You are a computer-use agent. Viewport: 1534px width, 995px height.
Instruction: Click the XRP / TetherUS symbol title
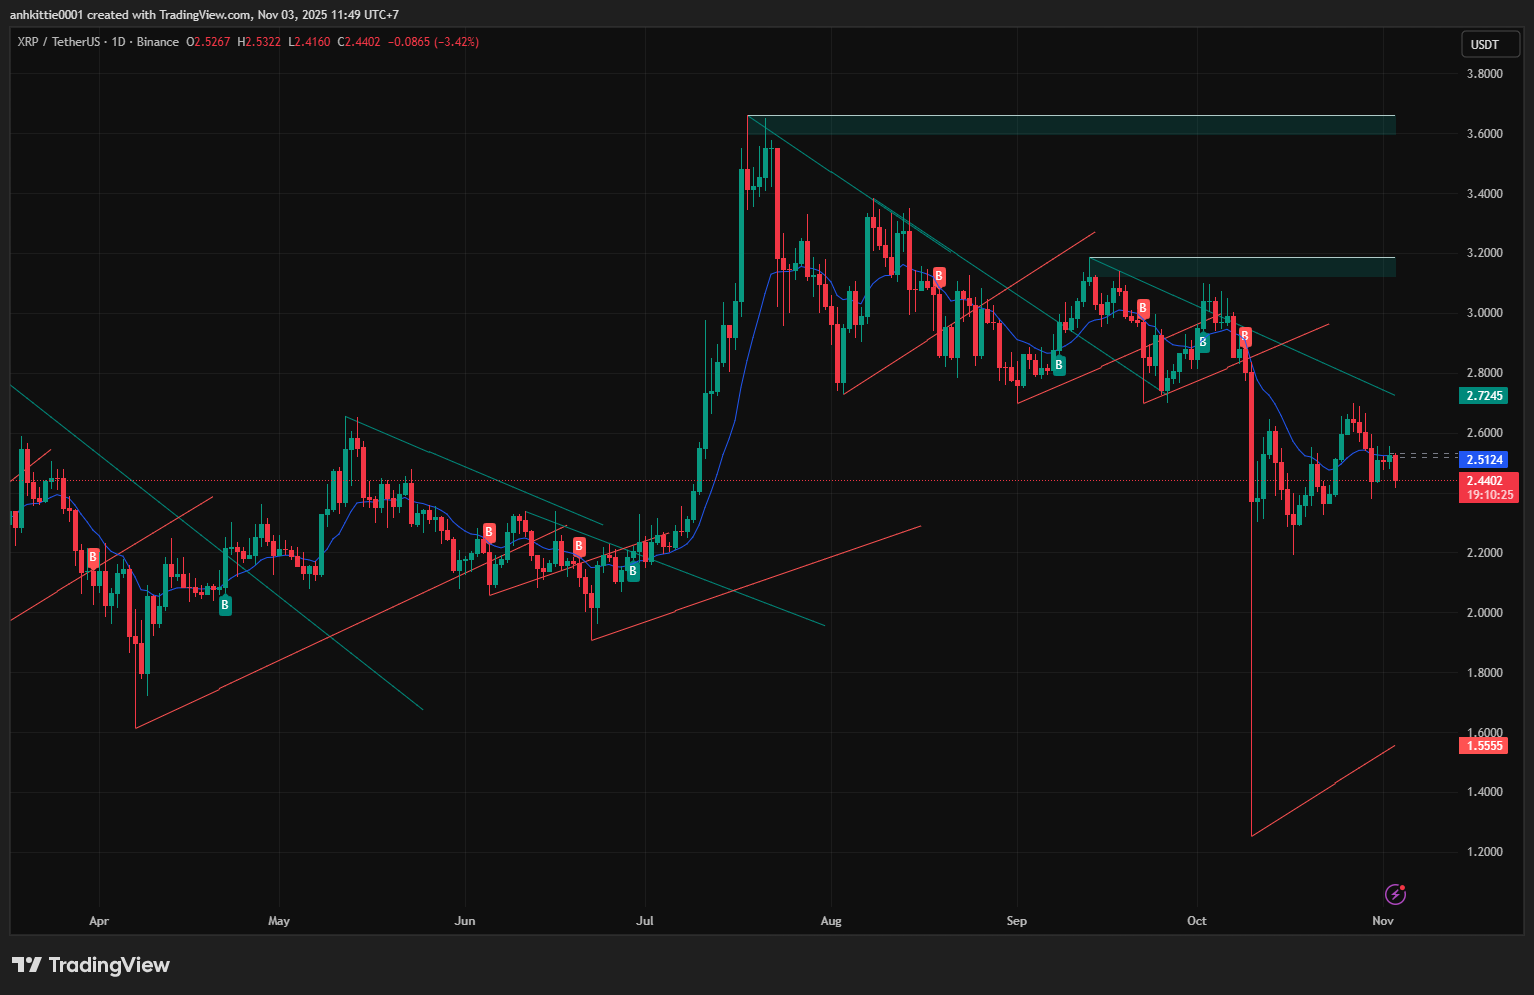[x=59, y=42]
